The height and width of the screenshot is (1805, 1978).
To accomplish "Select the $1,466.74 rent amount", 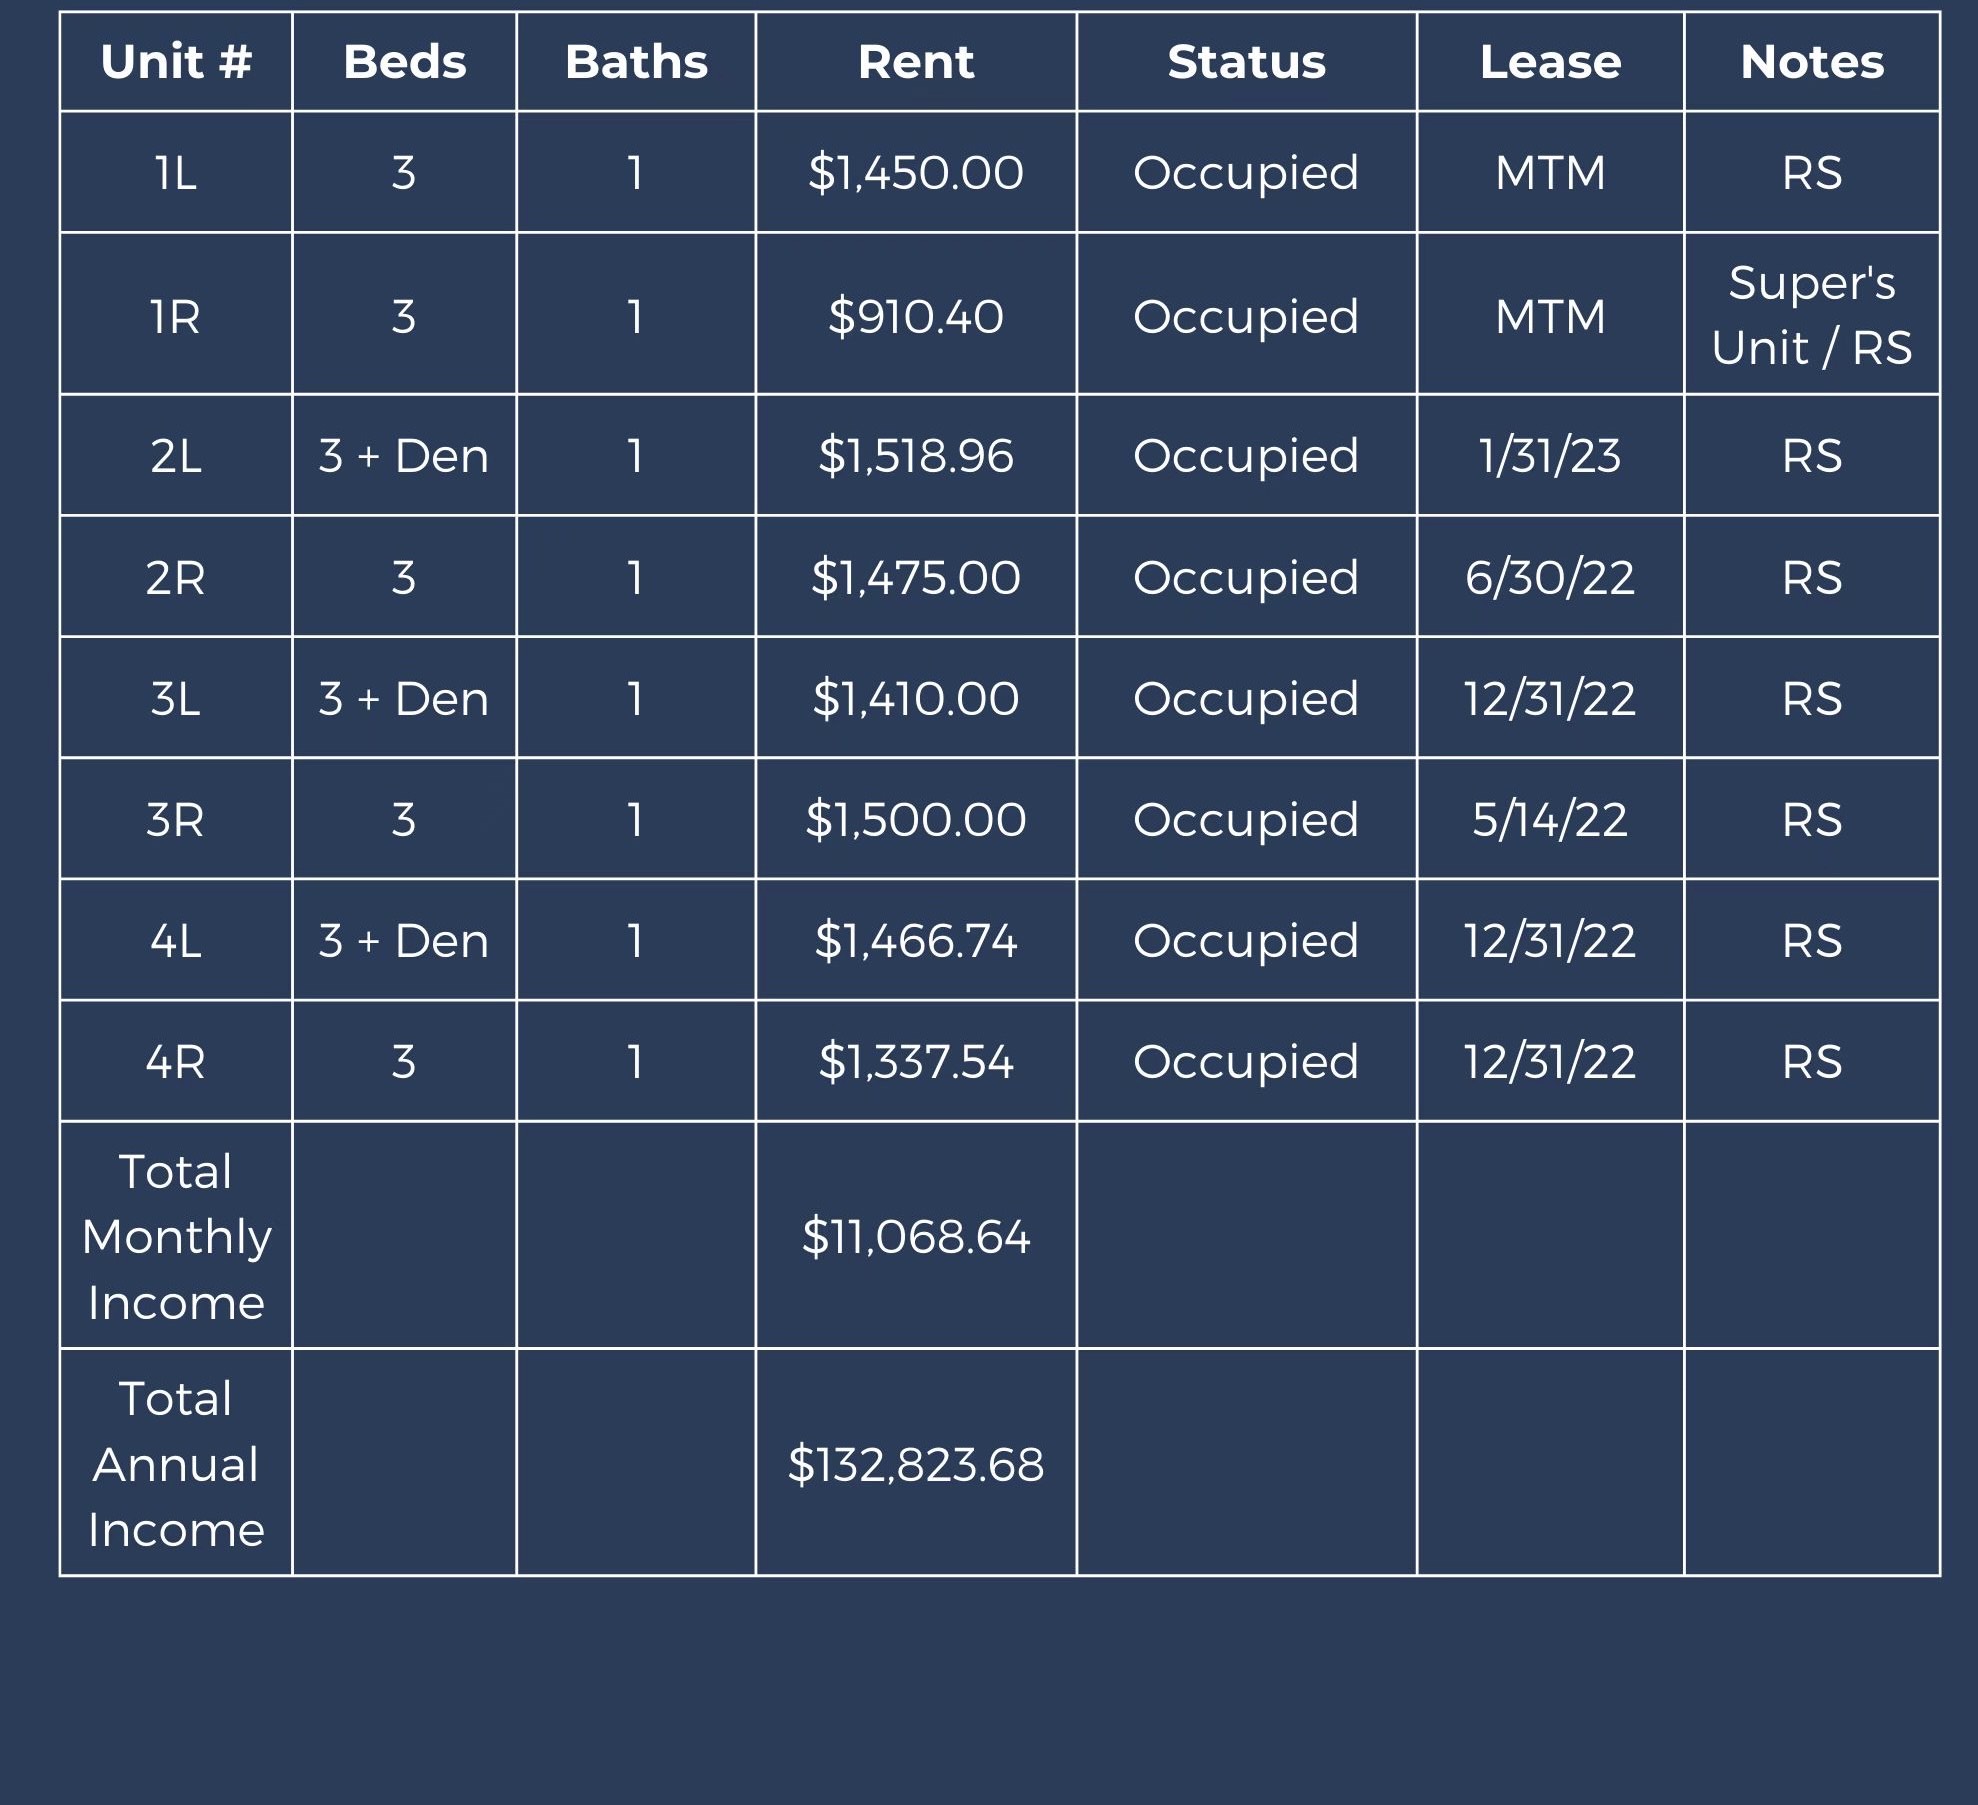I will point(915,941).
